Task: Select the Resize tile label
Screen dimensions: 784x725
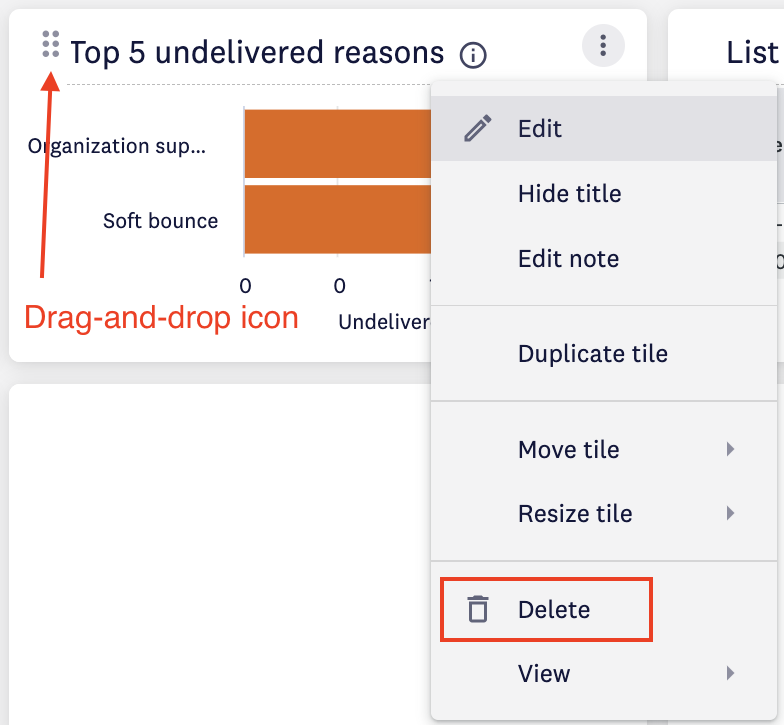Action: pyautogui.click(x=575, y=514)
